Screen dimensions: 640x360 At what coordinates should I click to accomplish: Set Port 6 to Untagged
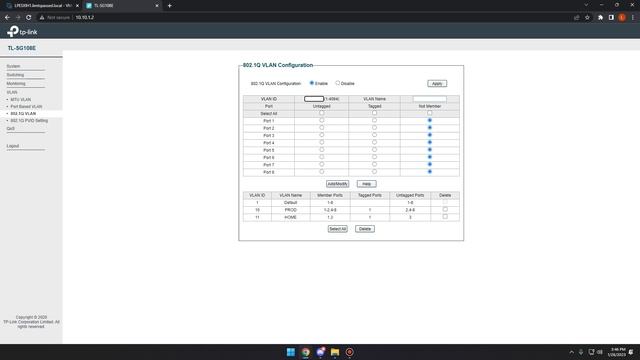point(322,157)
